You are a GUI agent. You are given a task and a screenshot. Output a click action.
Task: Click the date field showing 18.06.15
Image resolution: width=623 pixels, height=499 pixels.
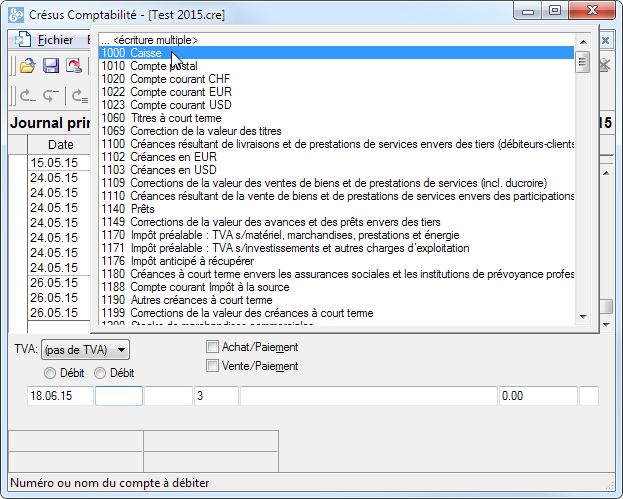60,396
